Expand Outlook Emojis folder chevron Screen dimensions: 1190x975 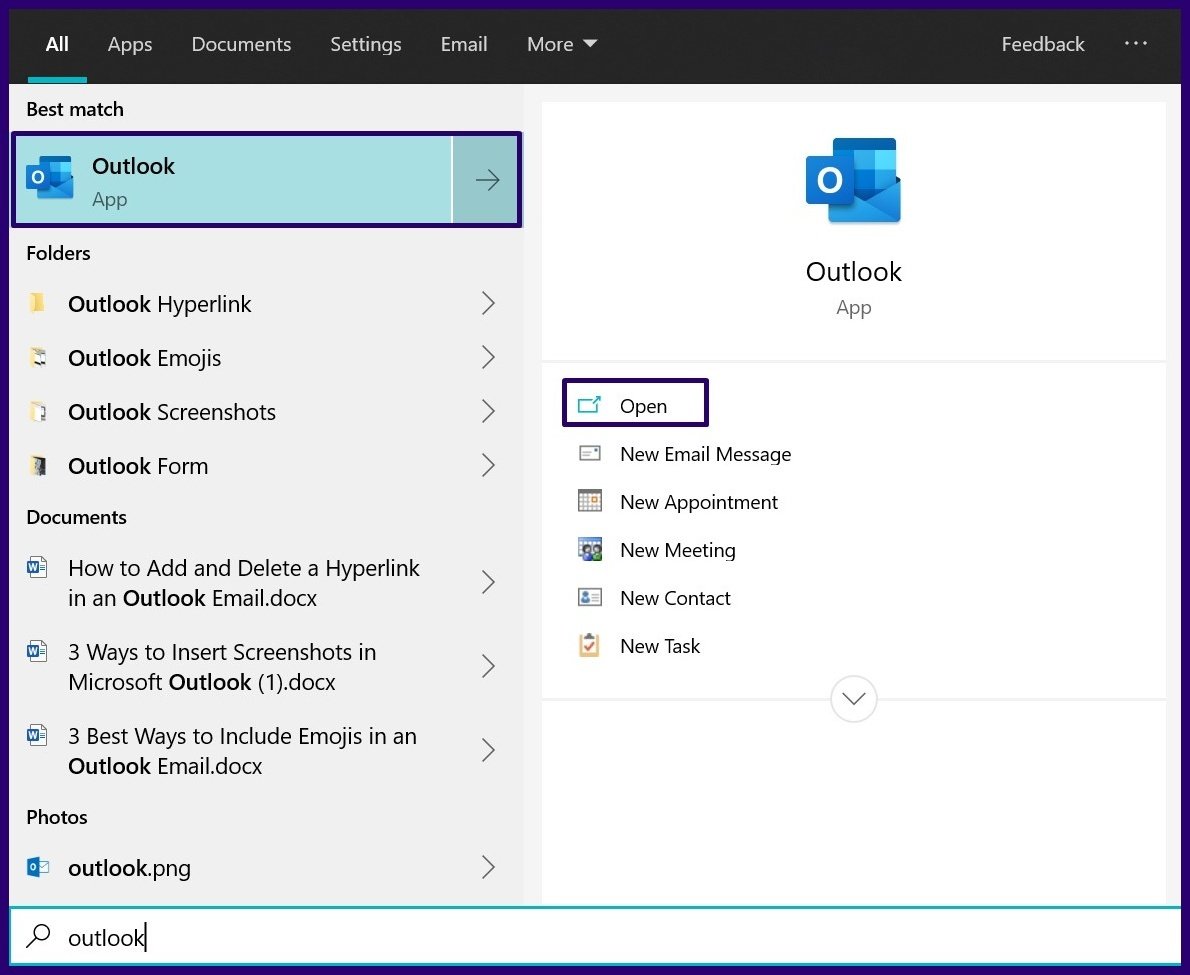click(488, 357)
